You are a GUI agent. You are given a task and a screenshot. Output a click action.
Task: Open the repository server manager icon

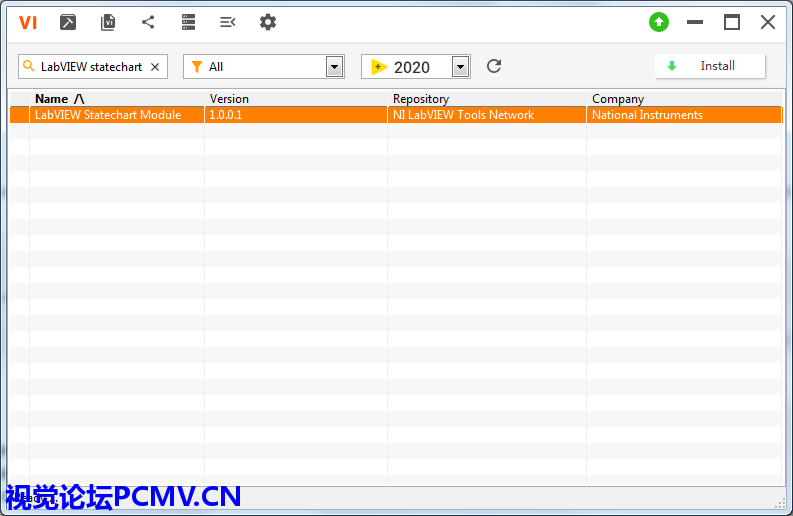188,22
